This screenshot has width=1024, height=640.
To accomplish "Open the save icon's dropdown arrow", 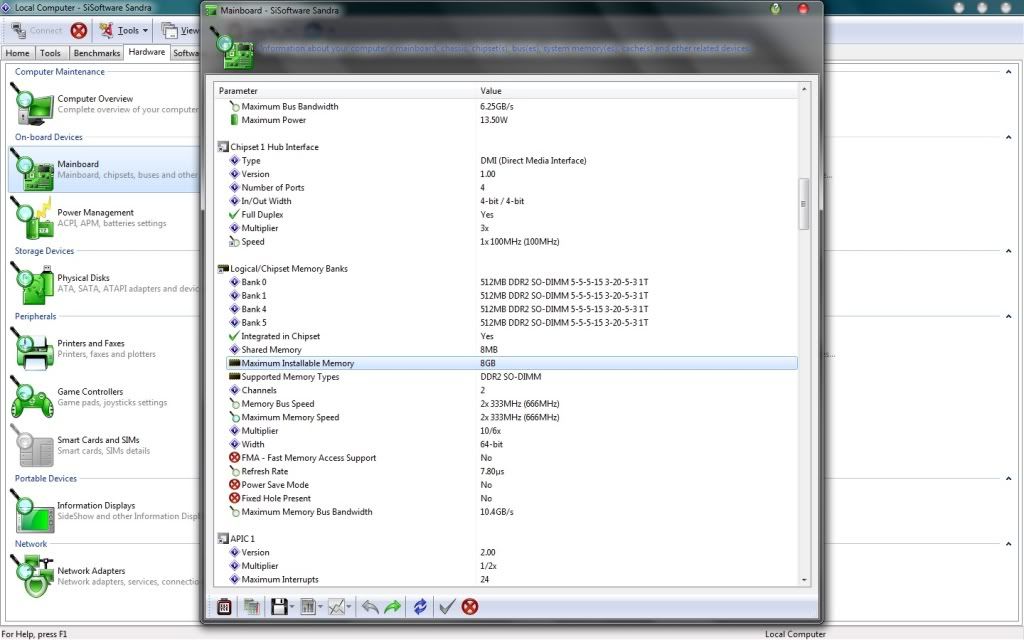I will click(x=291, y=607).
